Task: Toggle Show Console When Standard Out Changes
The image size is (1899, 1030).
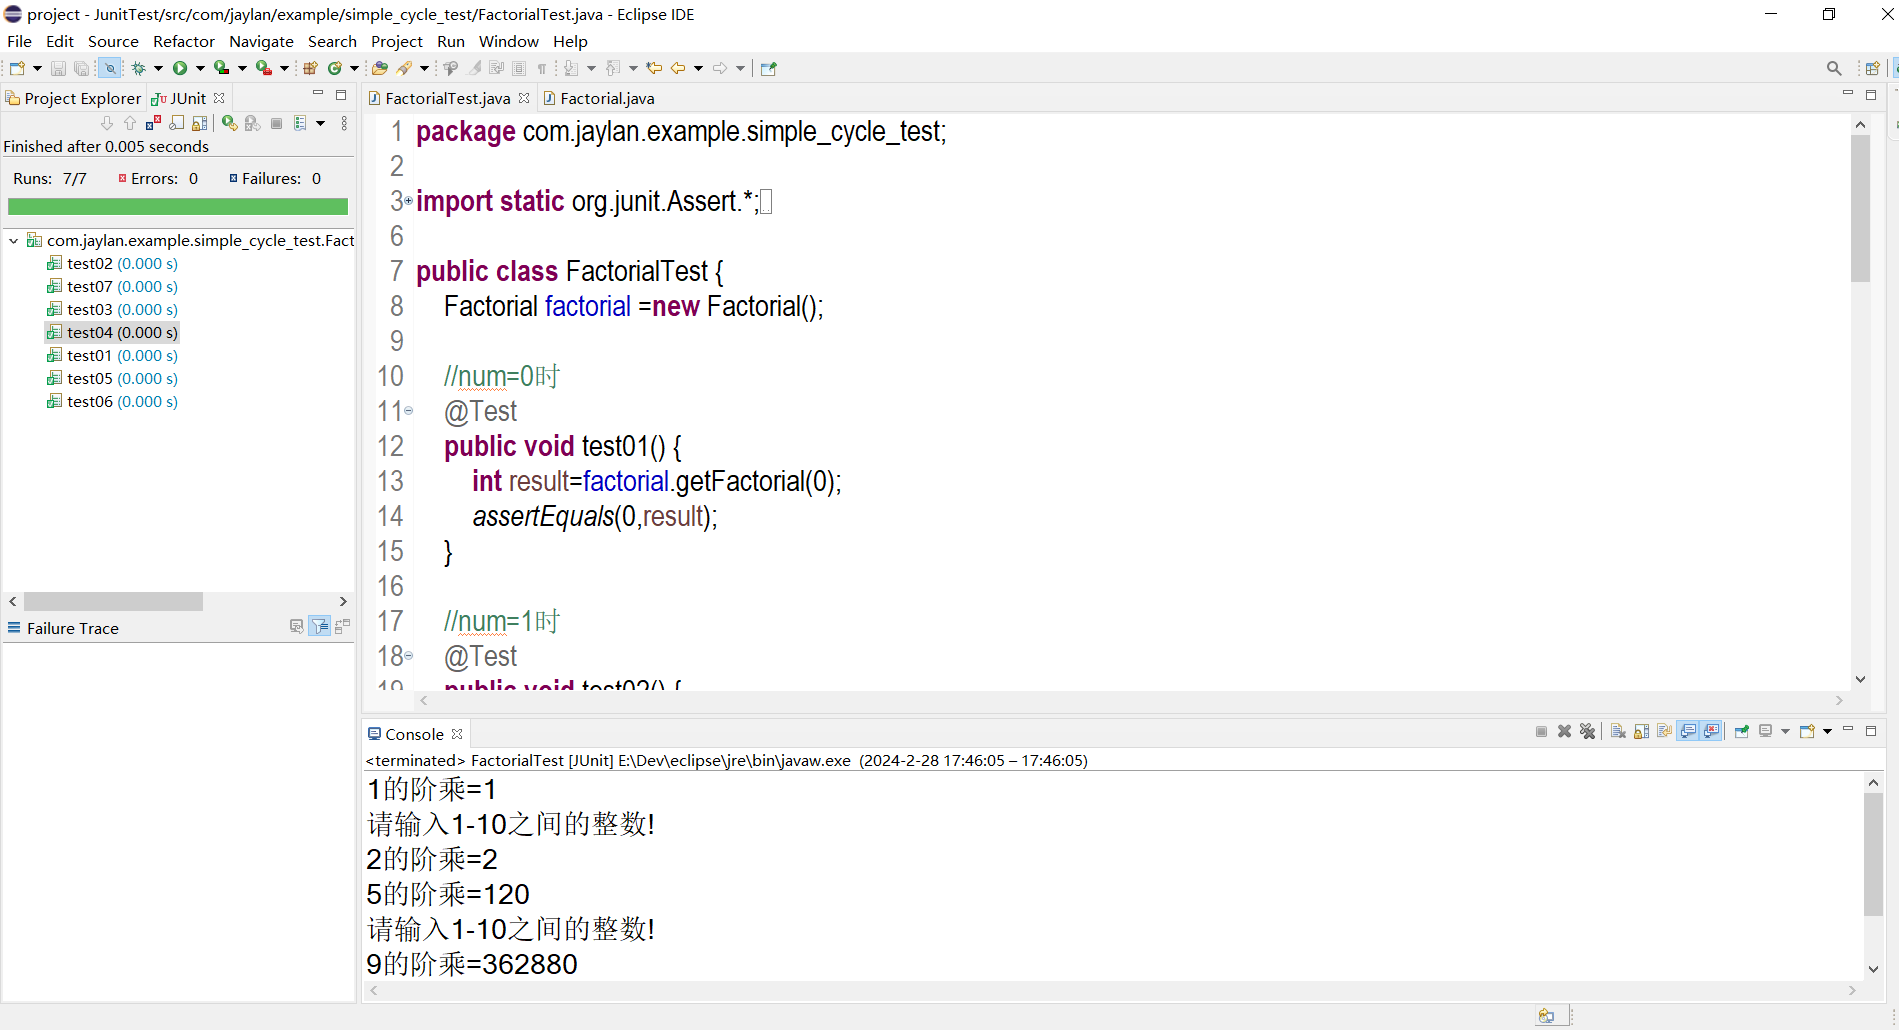Action: coord(1688,731)
